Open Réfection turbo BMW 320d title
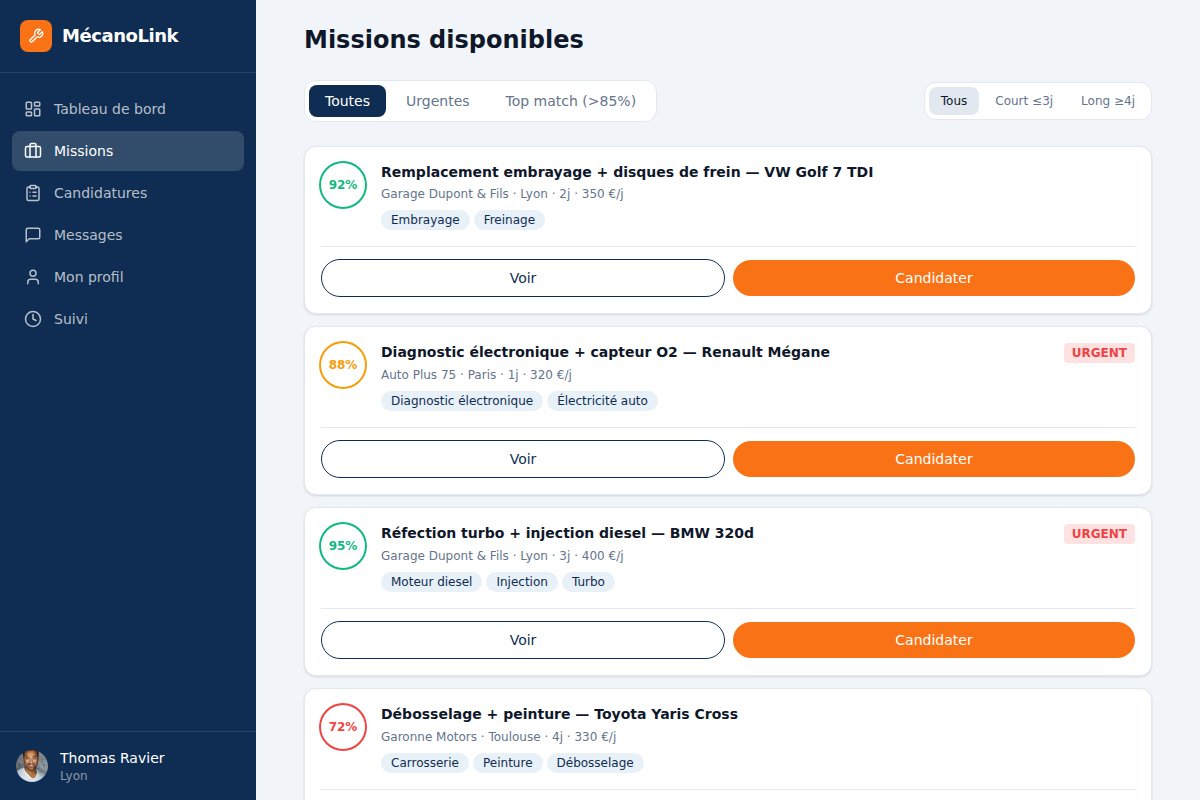The width and height of the screenshot is (1200, 800). [567, 533]
